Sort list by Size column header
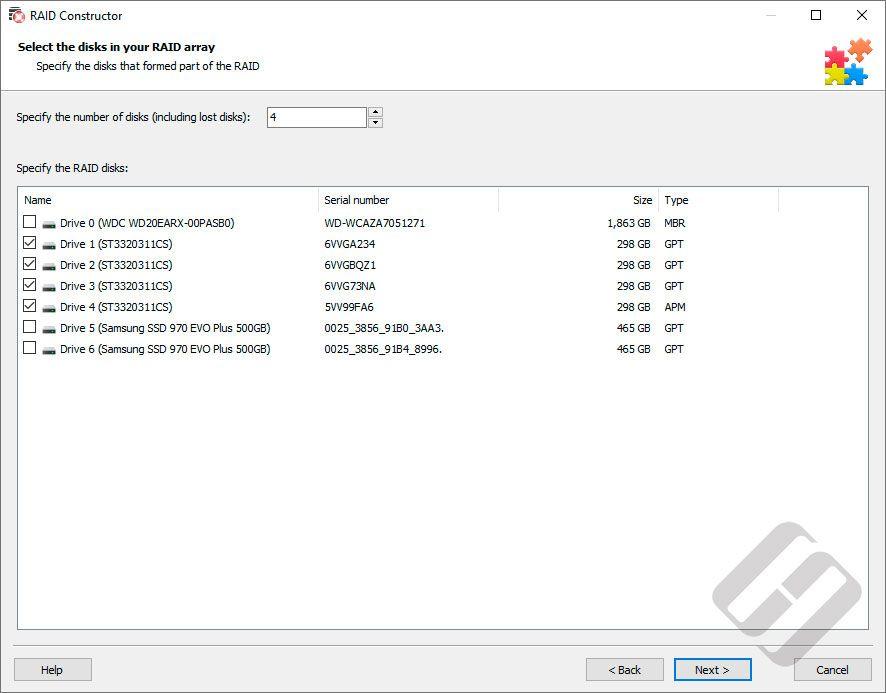Screen dimensions: 886x693 click(579, 200)
